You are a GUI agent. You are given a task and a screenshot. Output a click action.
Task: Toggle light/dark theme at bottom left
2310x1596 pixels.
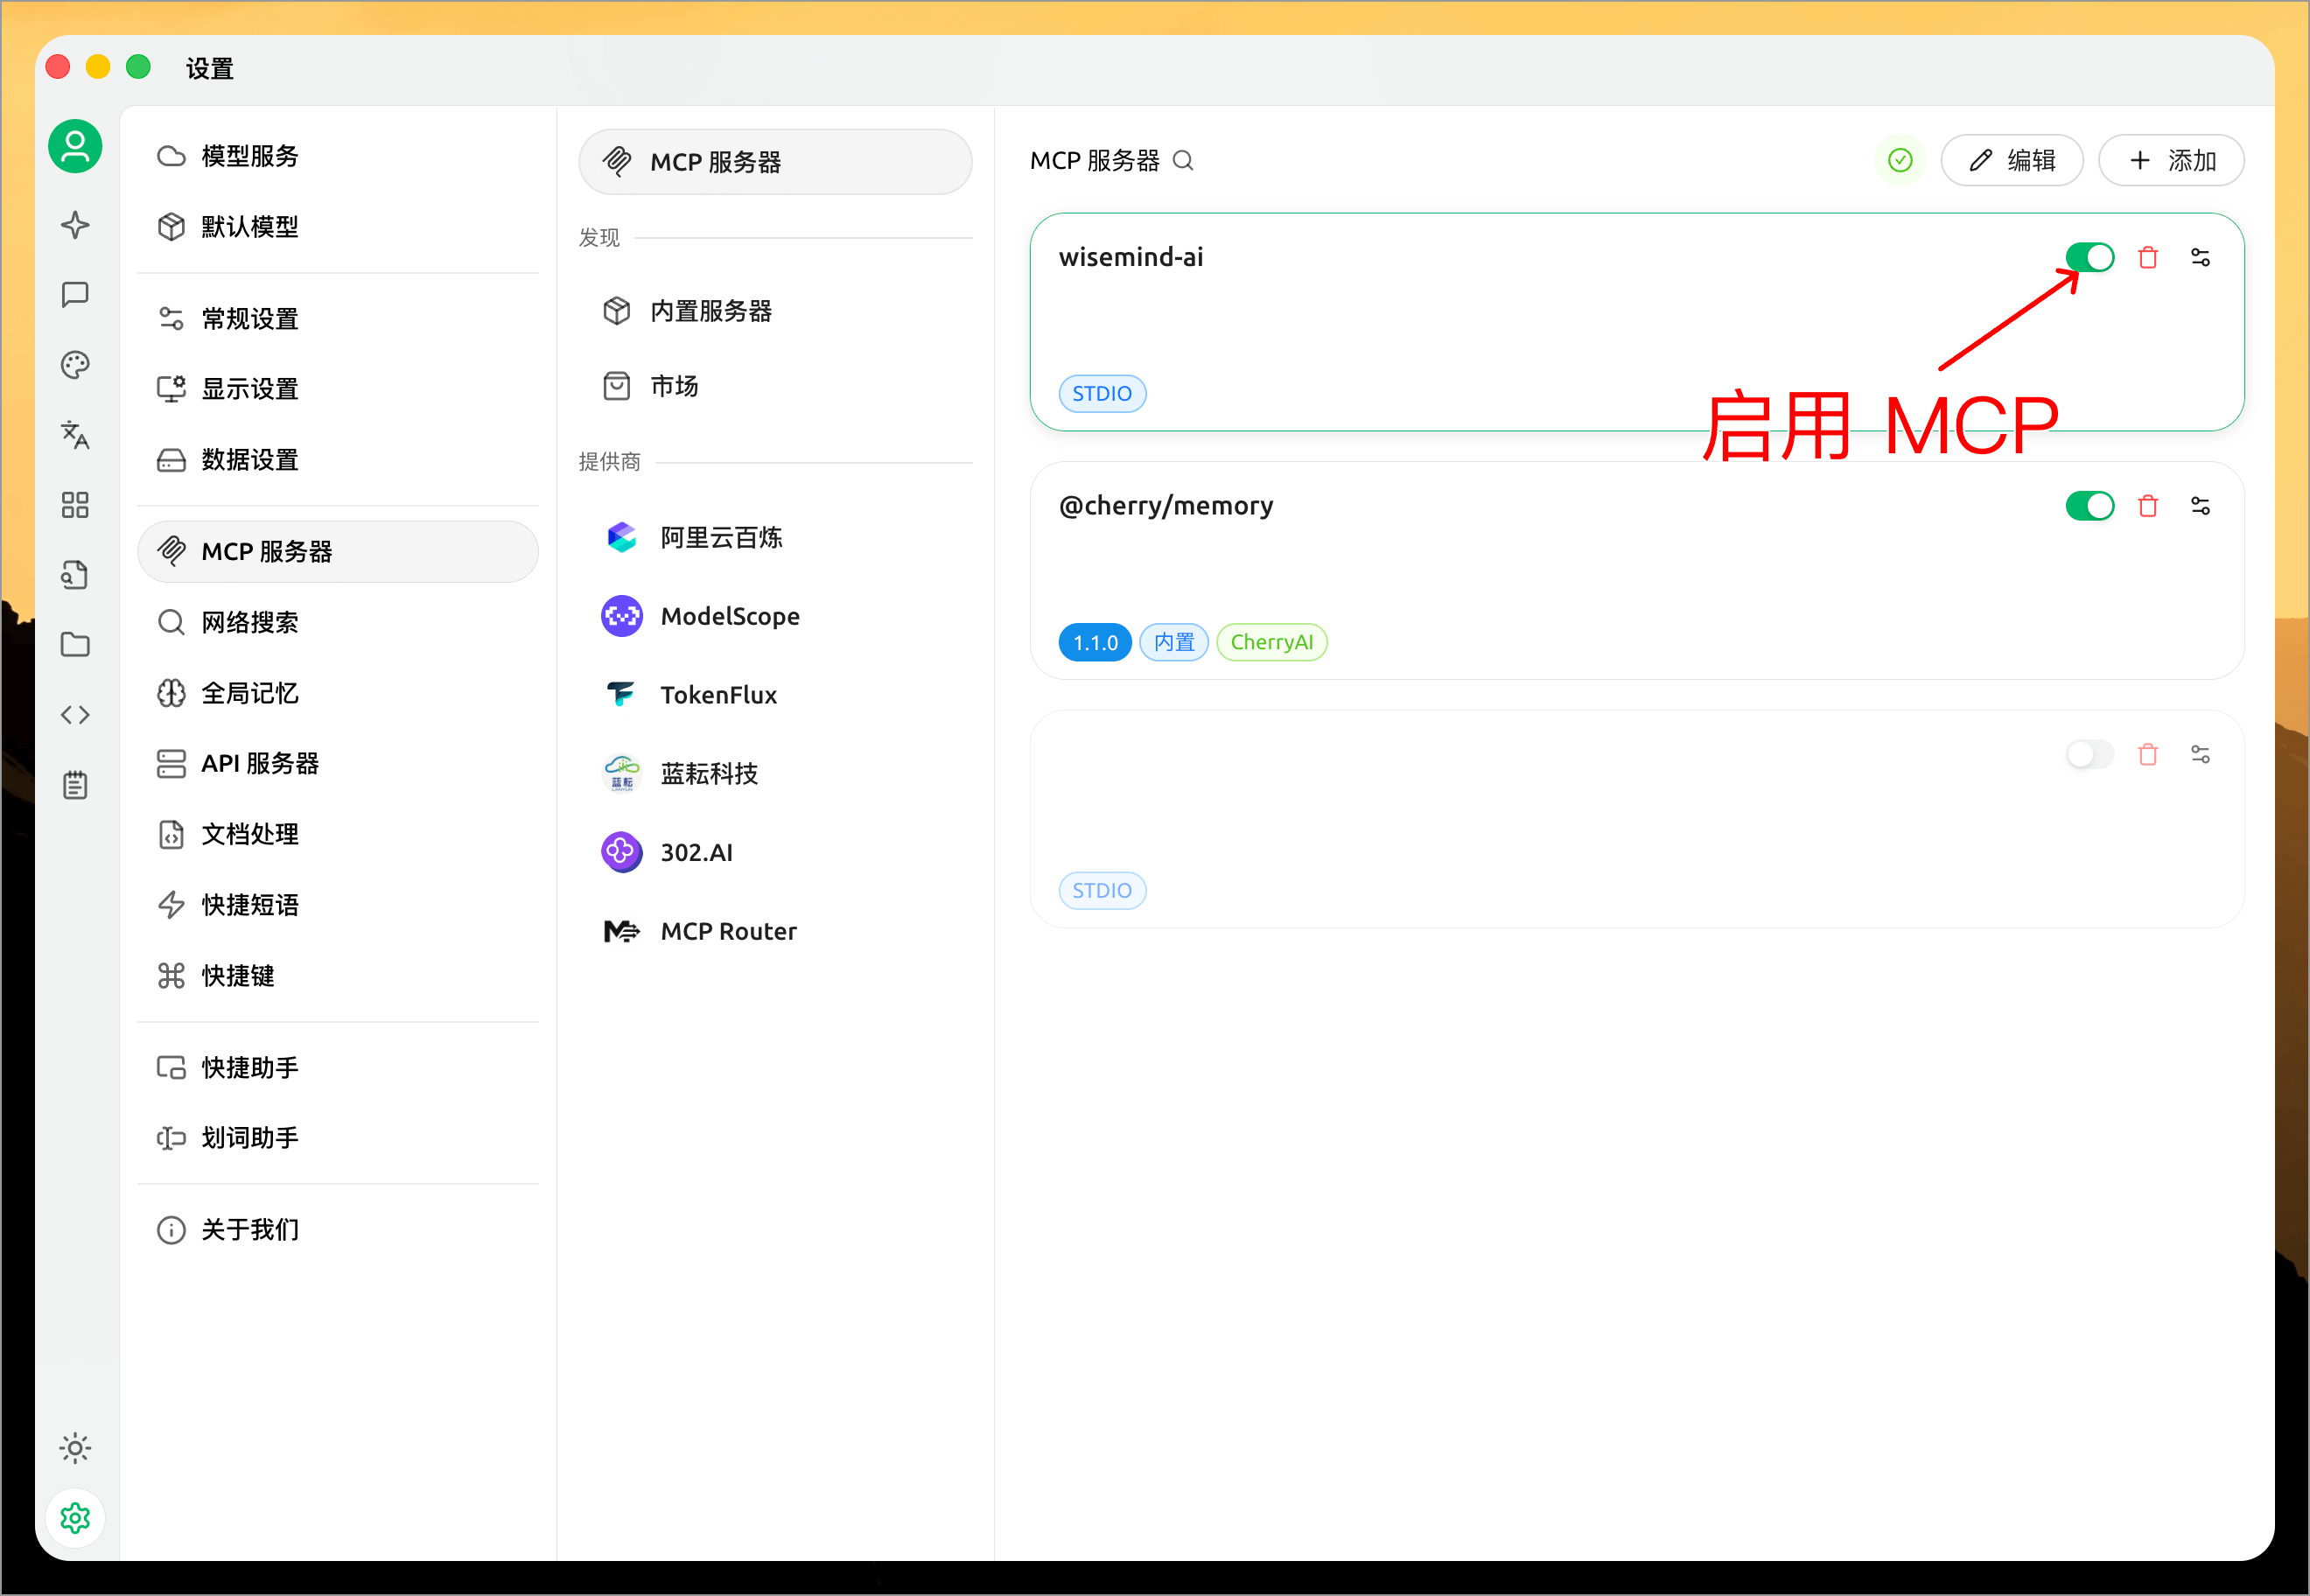click(74, 1447)
